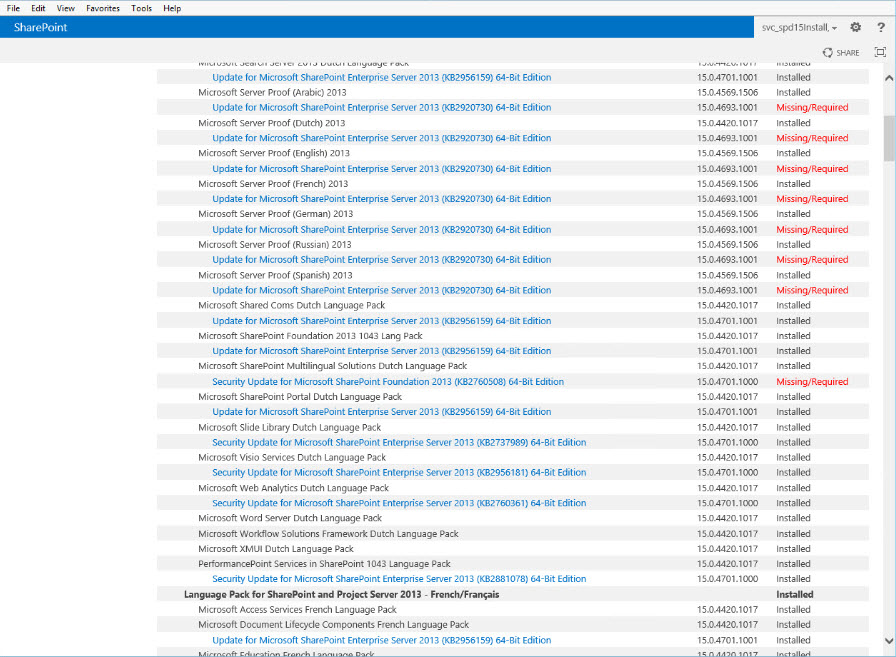Open the Favorites menu

pyautogui.click(x=103, y=8)
